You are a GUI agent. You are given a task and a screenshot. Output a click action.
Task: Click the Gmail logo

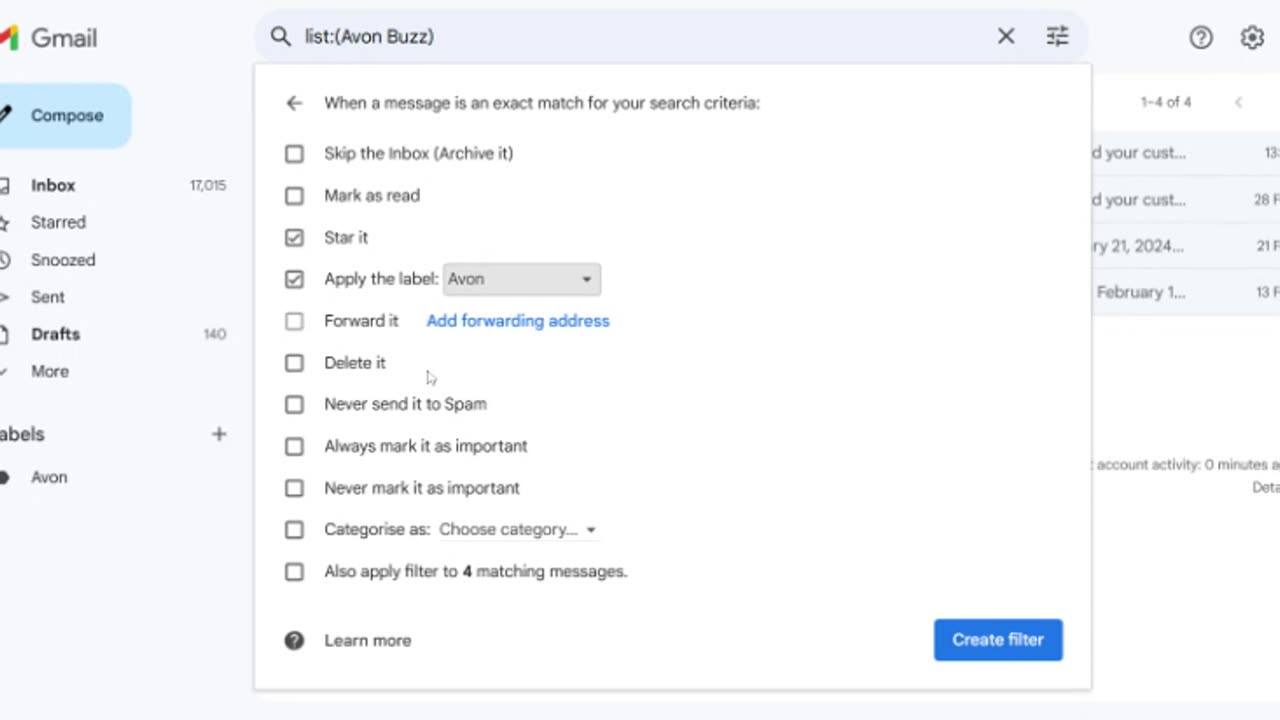pyautogui.click(x=48, y=38)
